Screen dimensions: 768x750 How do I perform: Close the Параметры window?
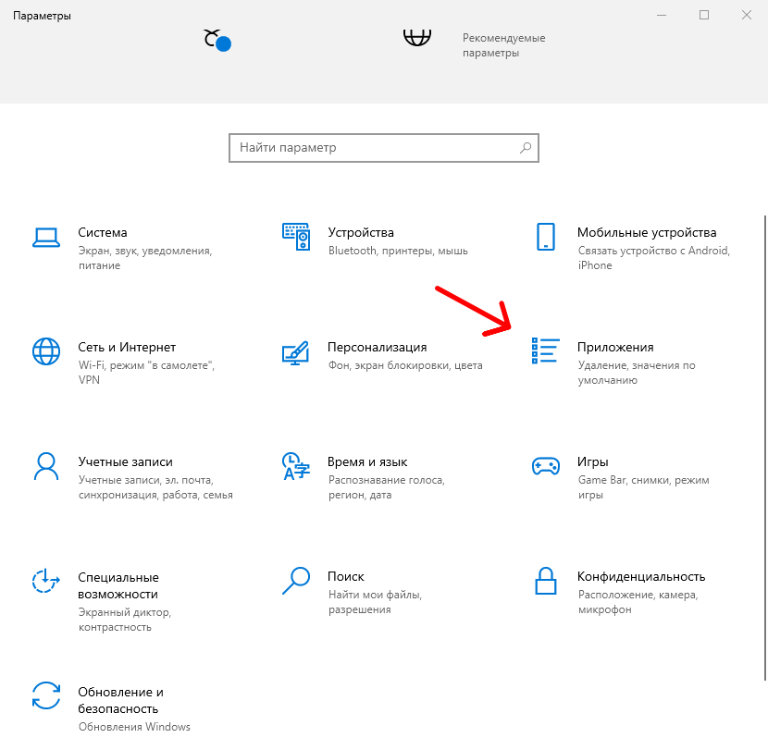pos(746,15)
